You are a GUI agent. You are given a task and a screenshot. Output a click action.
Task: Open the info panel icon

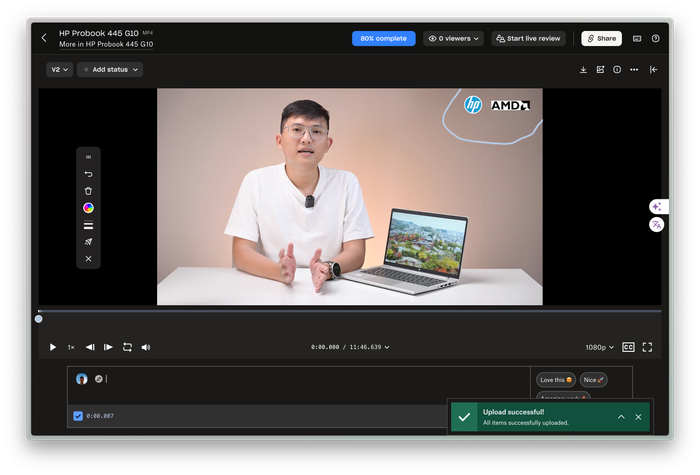point(617,70)
